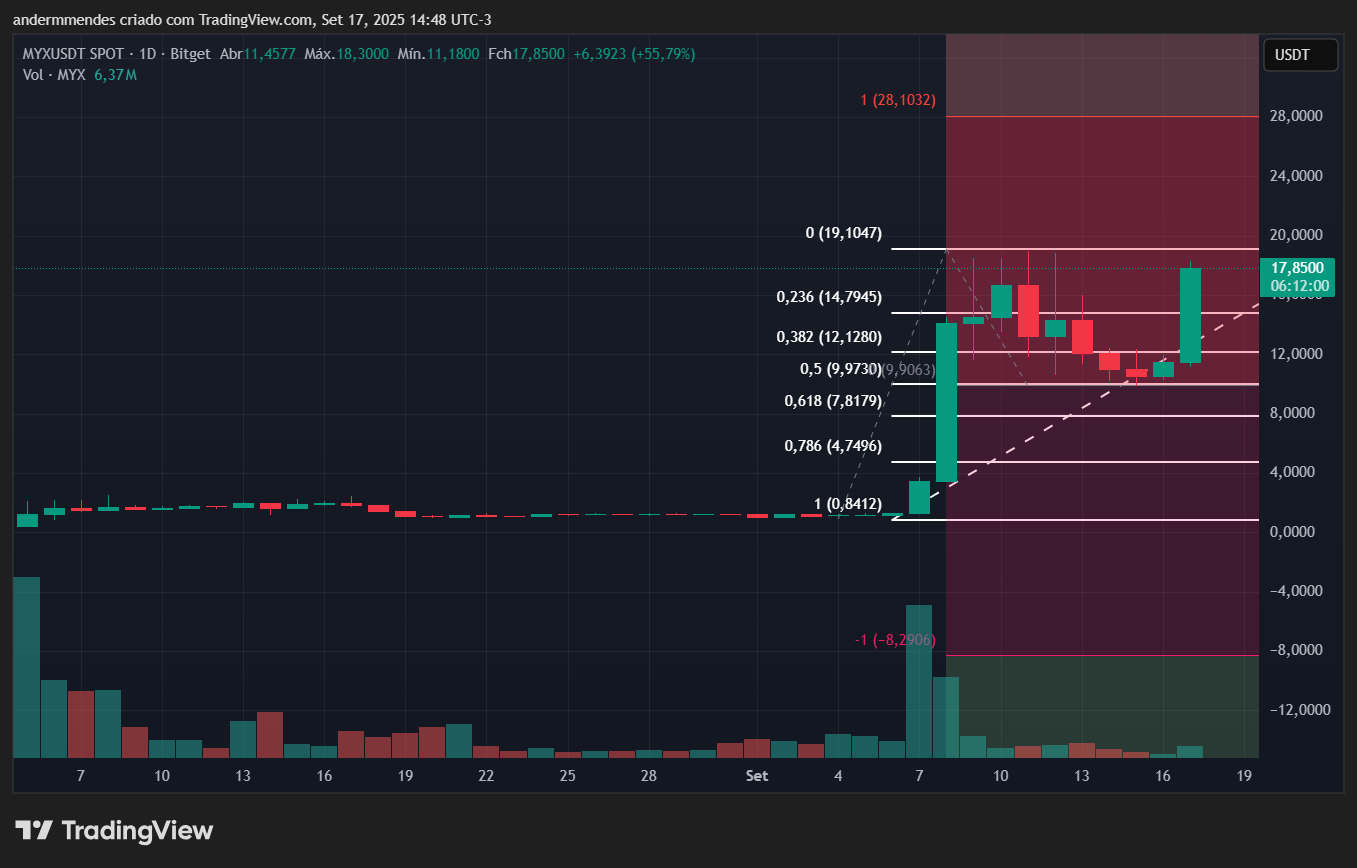The width and height of the screenshot is (1357, 868).
Task: Click the 22 date label on time axis
Action: (x=486, y=776)
